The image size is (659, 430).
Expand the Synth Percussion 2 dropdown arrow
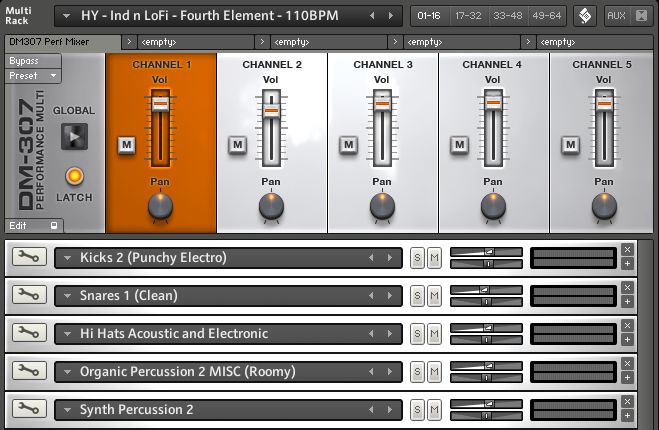[x=67, y=410]
